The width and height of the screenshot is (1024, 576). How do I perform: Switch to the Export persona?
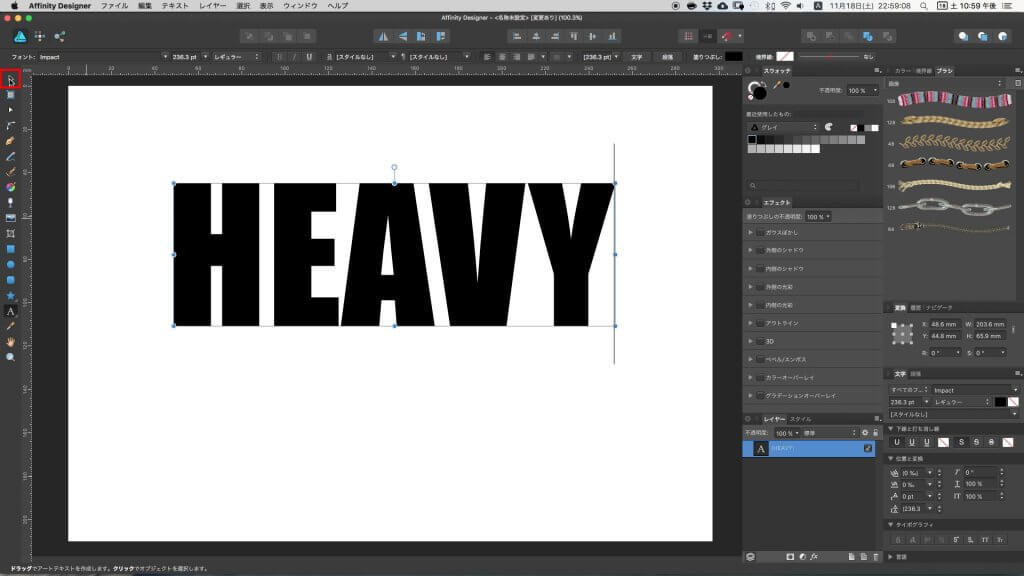coord(59,37)
